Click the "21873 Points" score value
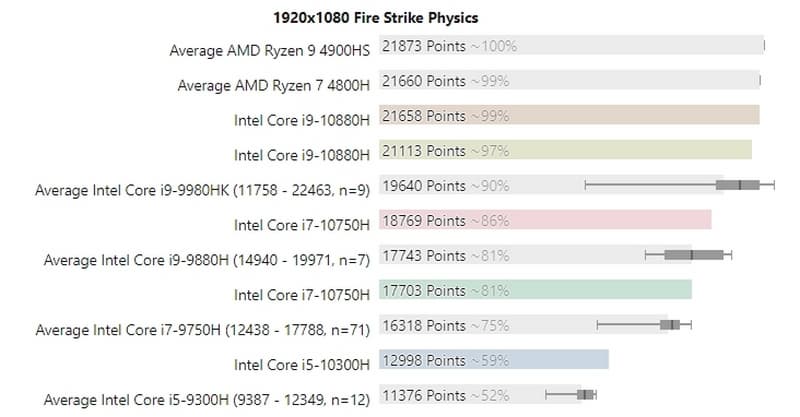 point(424,45)
